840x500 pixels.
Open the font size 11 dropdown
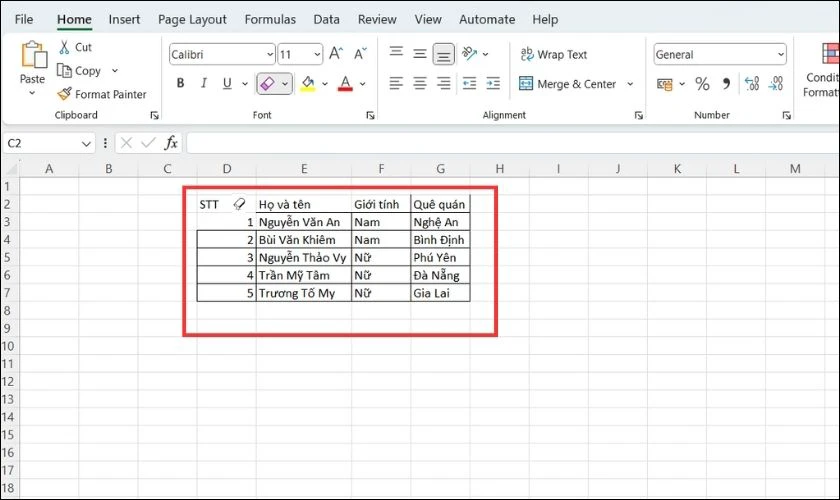pyautogui.click(x=317, y=54)
